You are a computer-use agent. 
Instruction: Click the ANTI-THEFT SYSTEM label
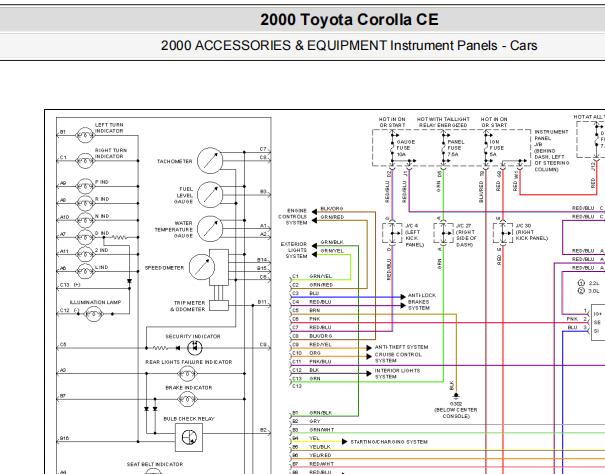[x=401, y=347]
